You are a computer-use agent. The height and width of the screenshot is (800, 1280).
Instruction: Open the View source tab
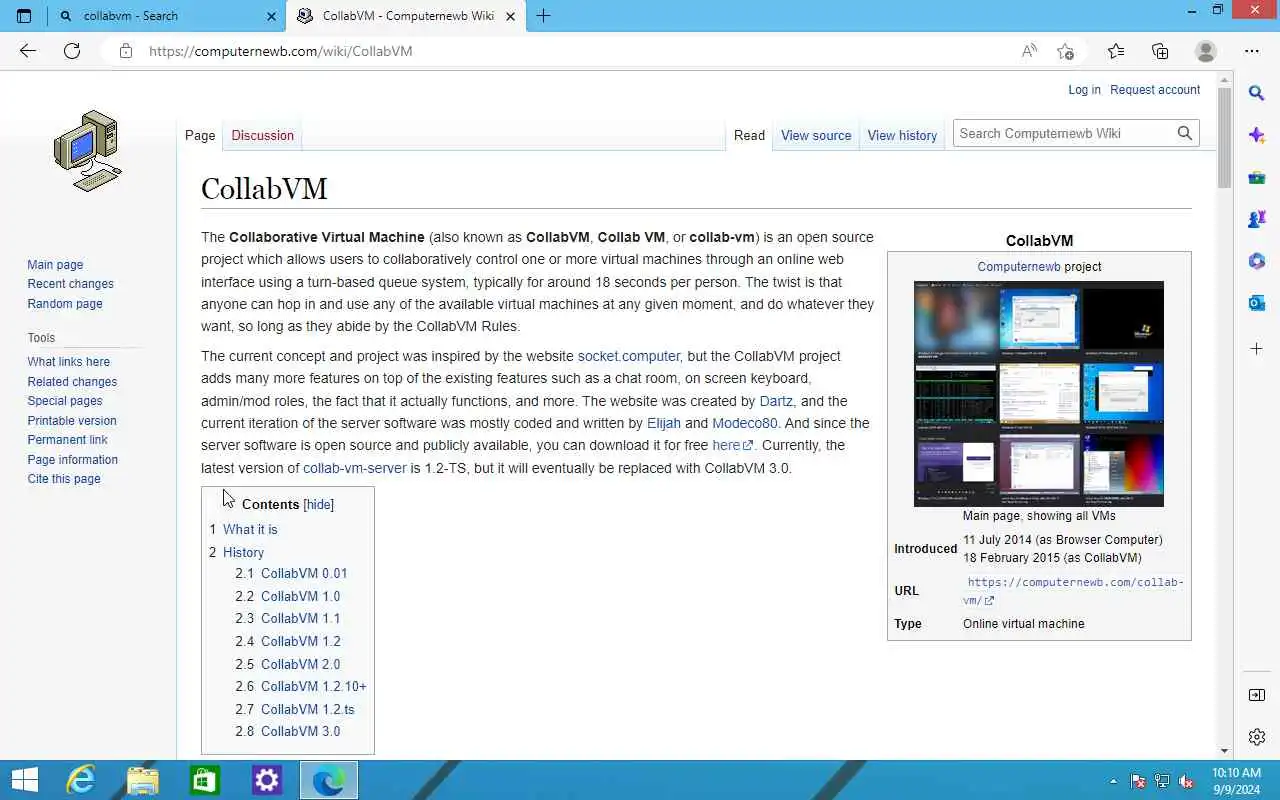(816, 135)
